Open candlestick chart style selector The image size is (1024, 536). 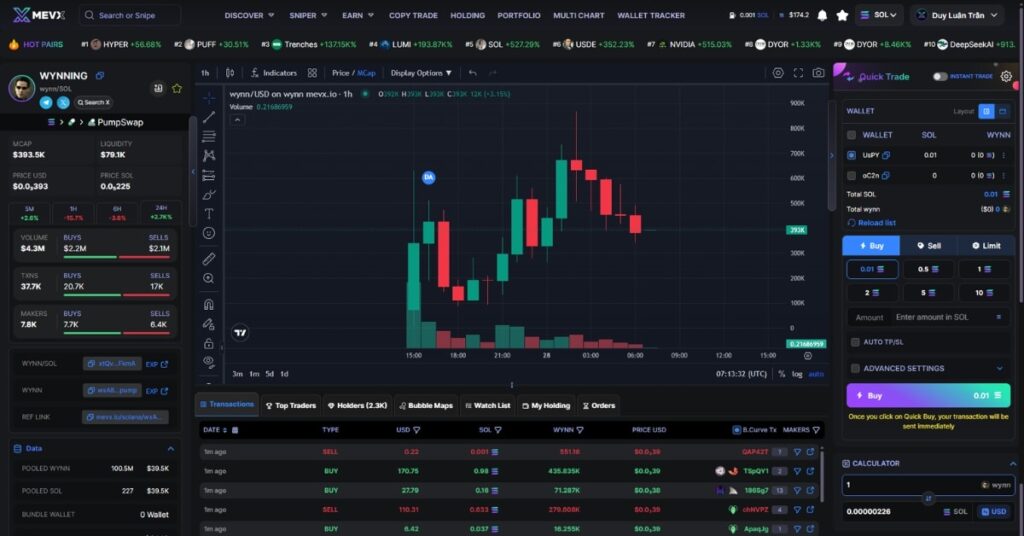tap(230, 73)
